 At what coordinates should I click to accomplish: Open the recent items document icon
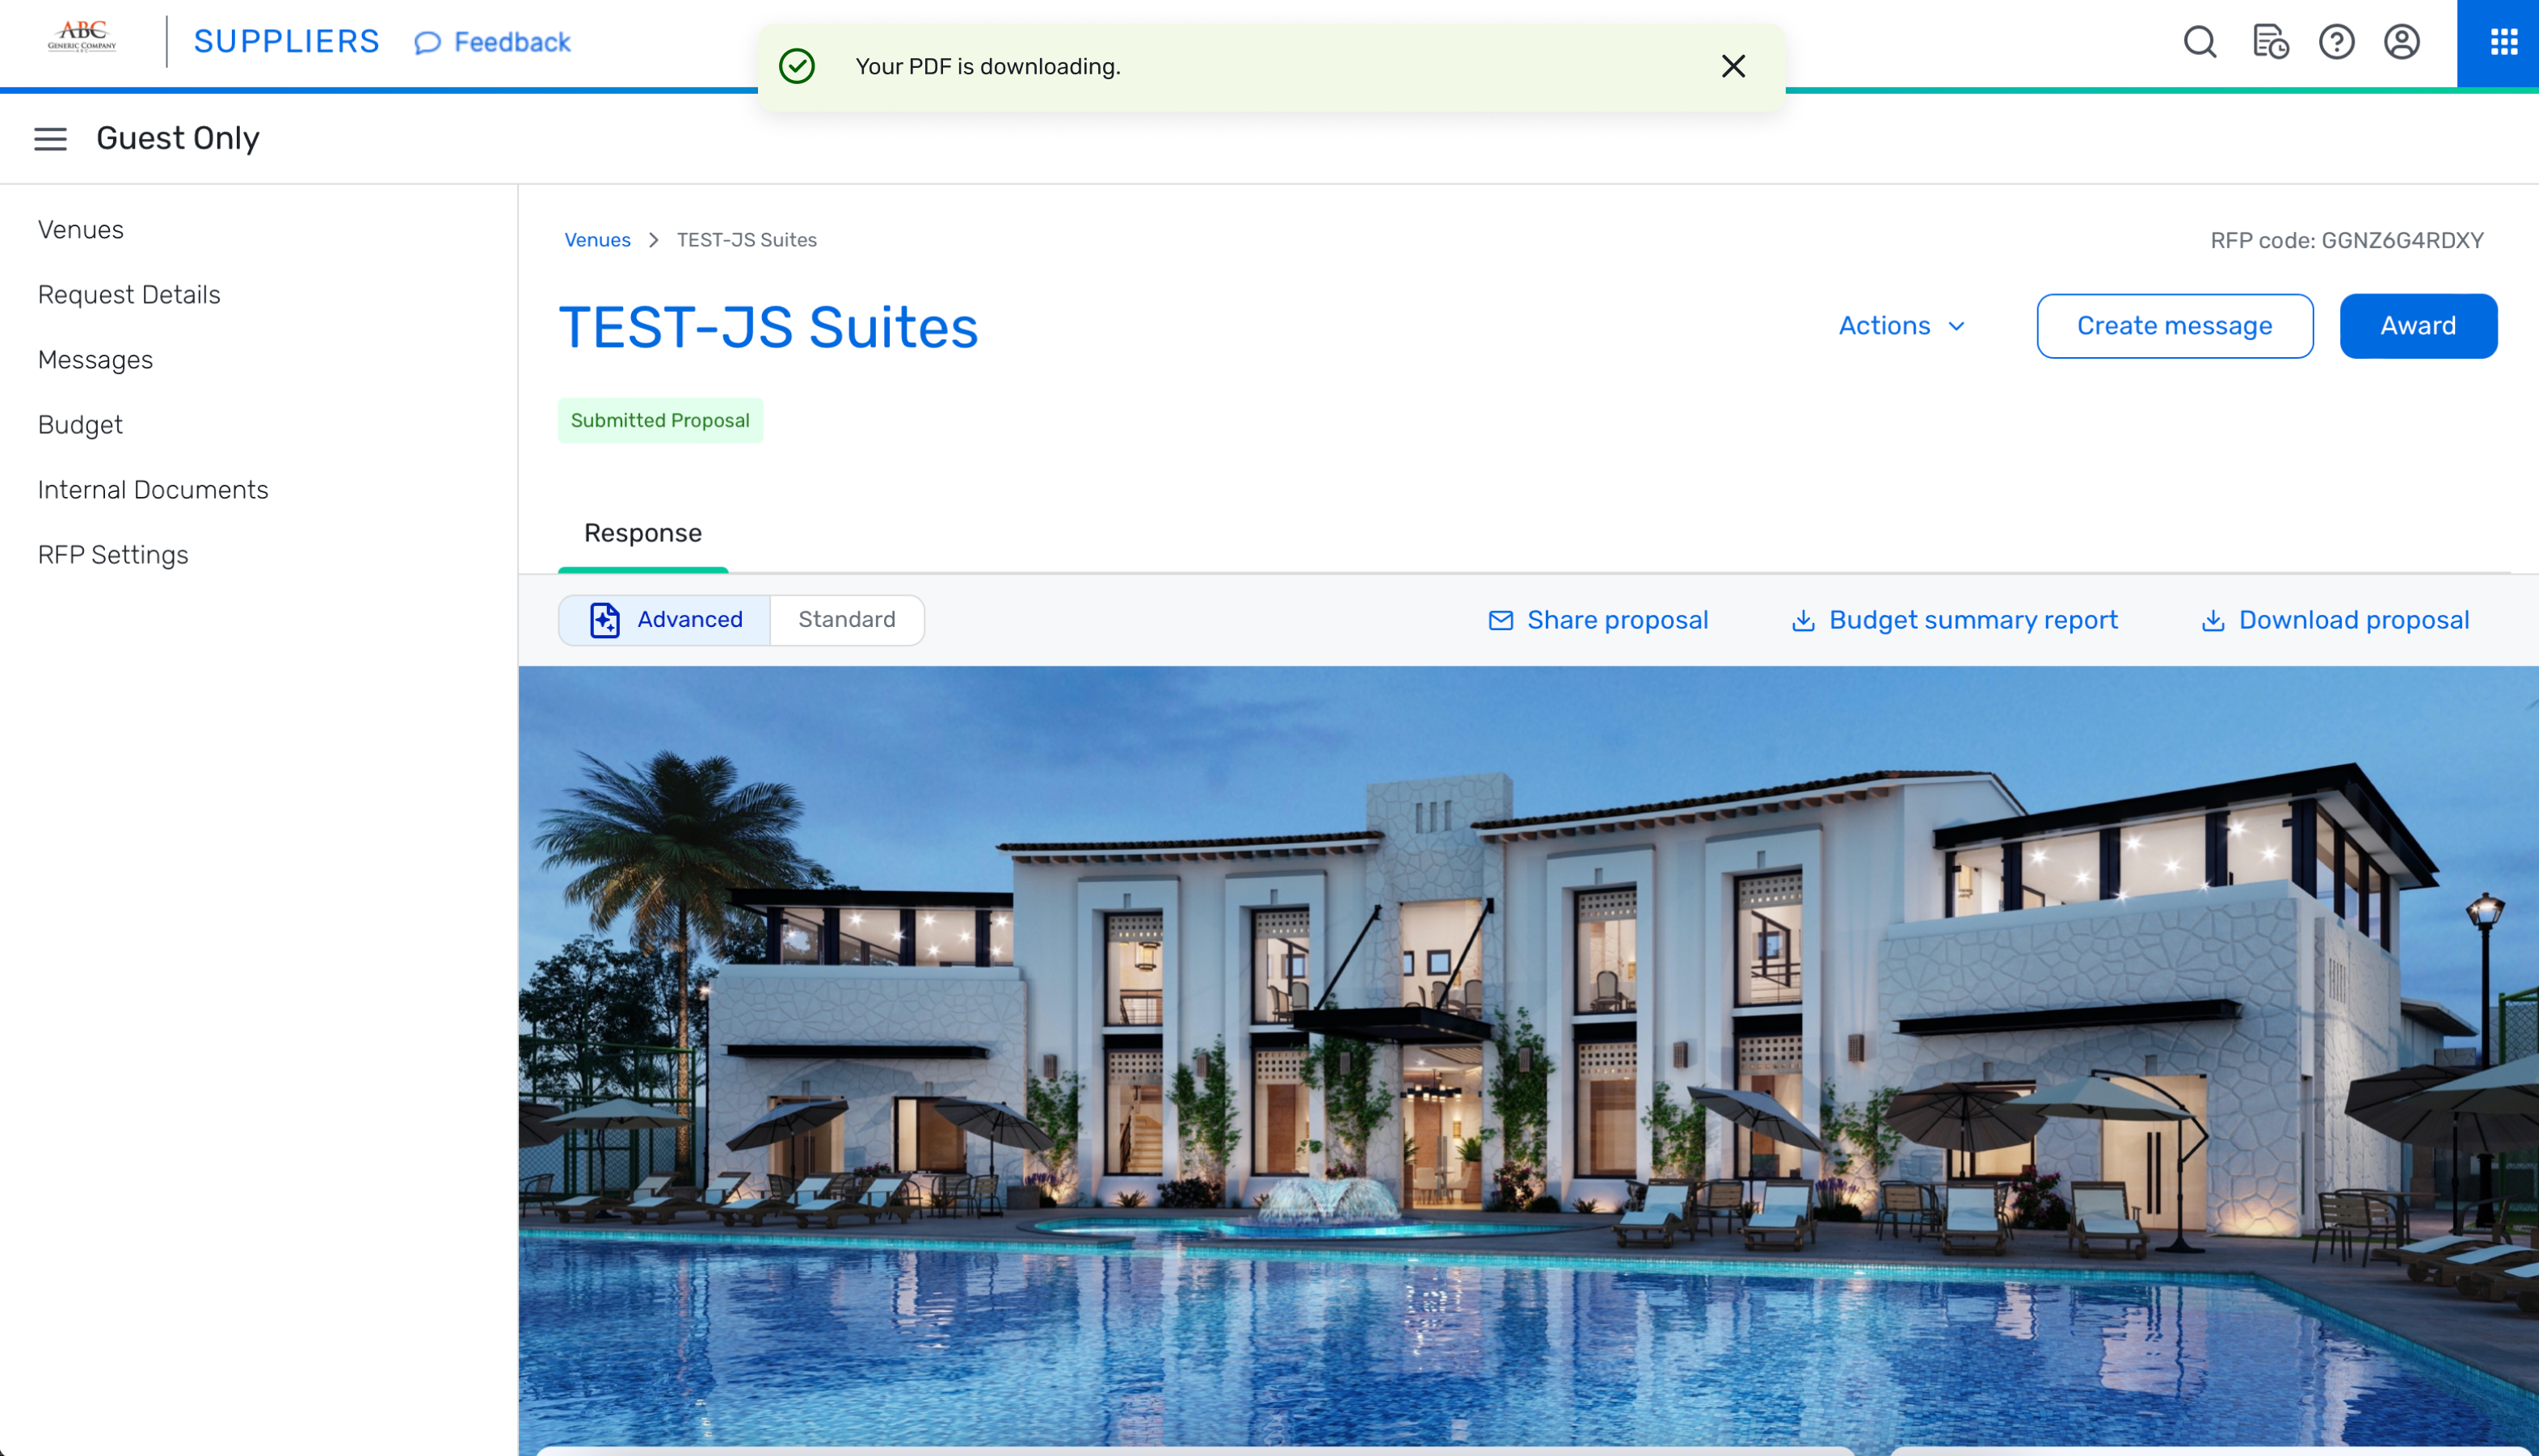pos(2270,42)
